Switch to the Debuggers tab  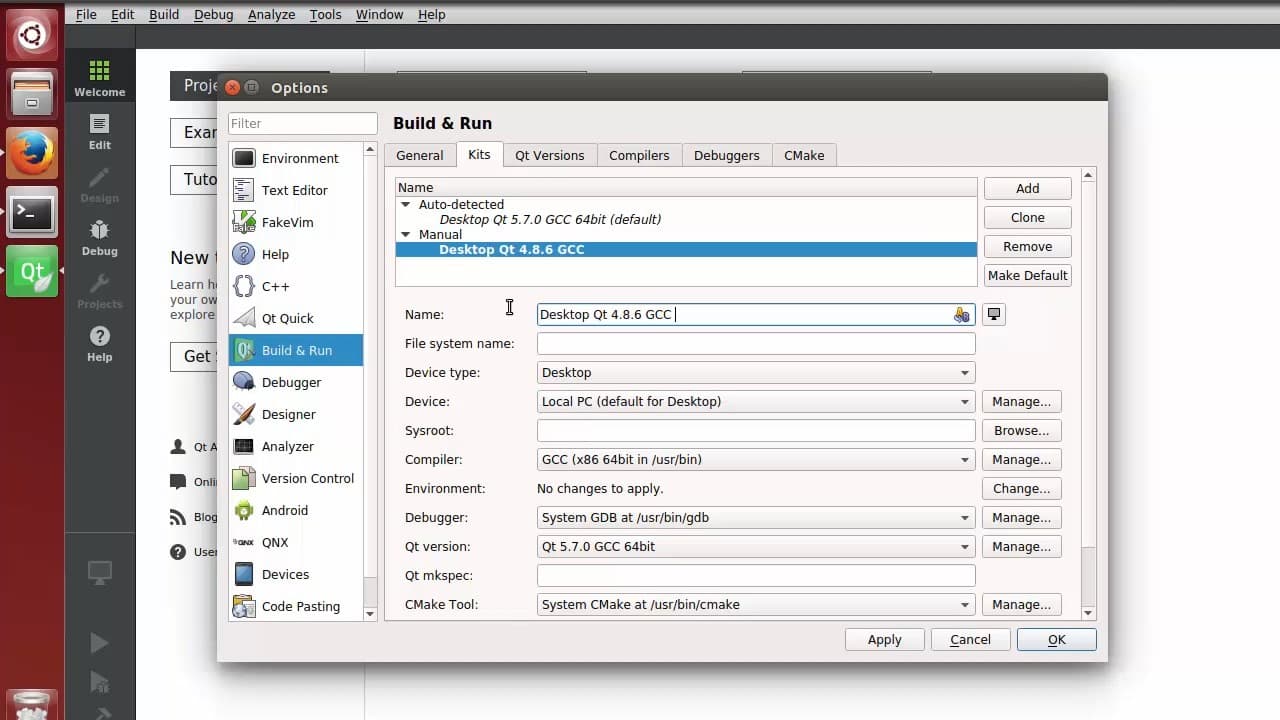[x=727, y=155]
